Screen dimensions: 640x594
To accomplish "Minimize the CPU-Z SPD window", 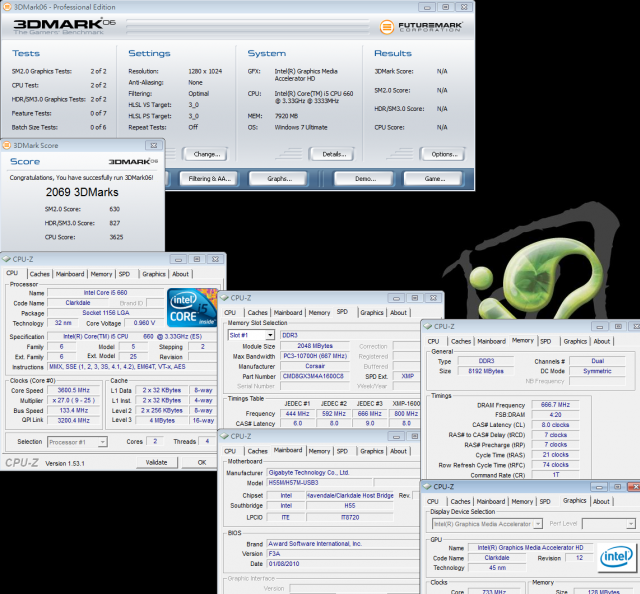I will [x=396, y=298].
